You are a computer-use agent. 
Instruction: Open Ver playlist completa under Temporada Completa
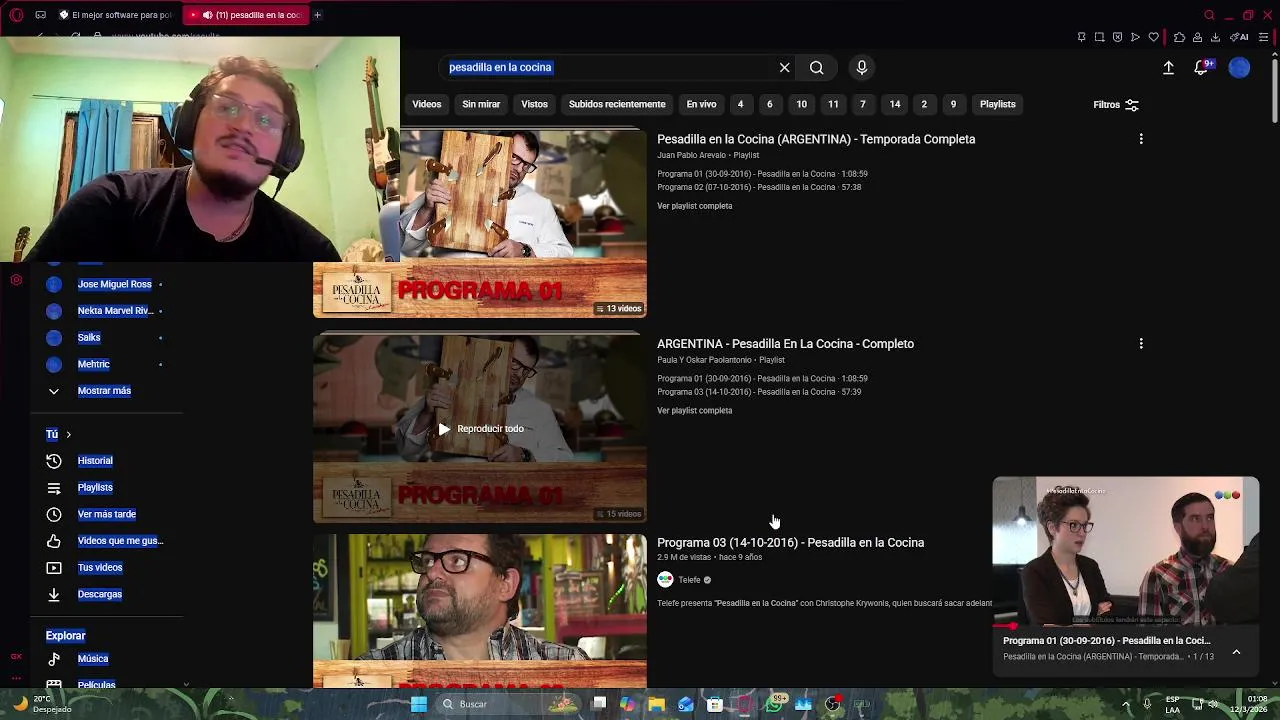[695, 206]
